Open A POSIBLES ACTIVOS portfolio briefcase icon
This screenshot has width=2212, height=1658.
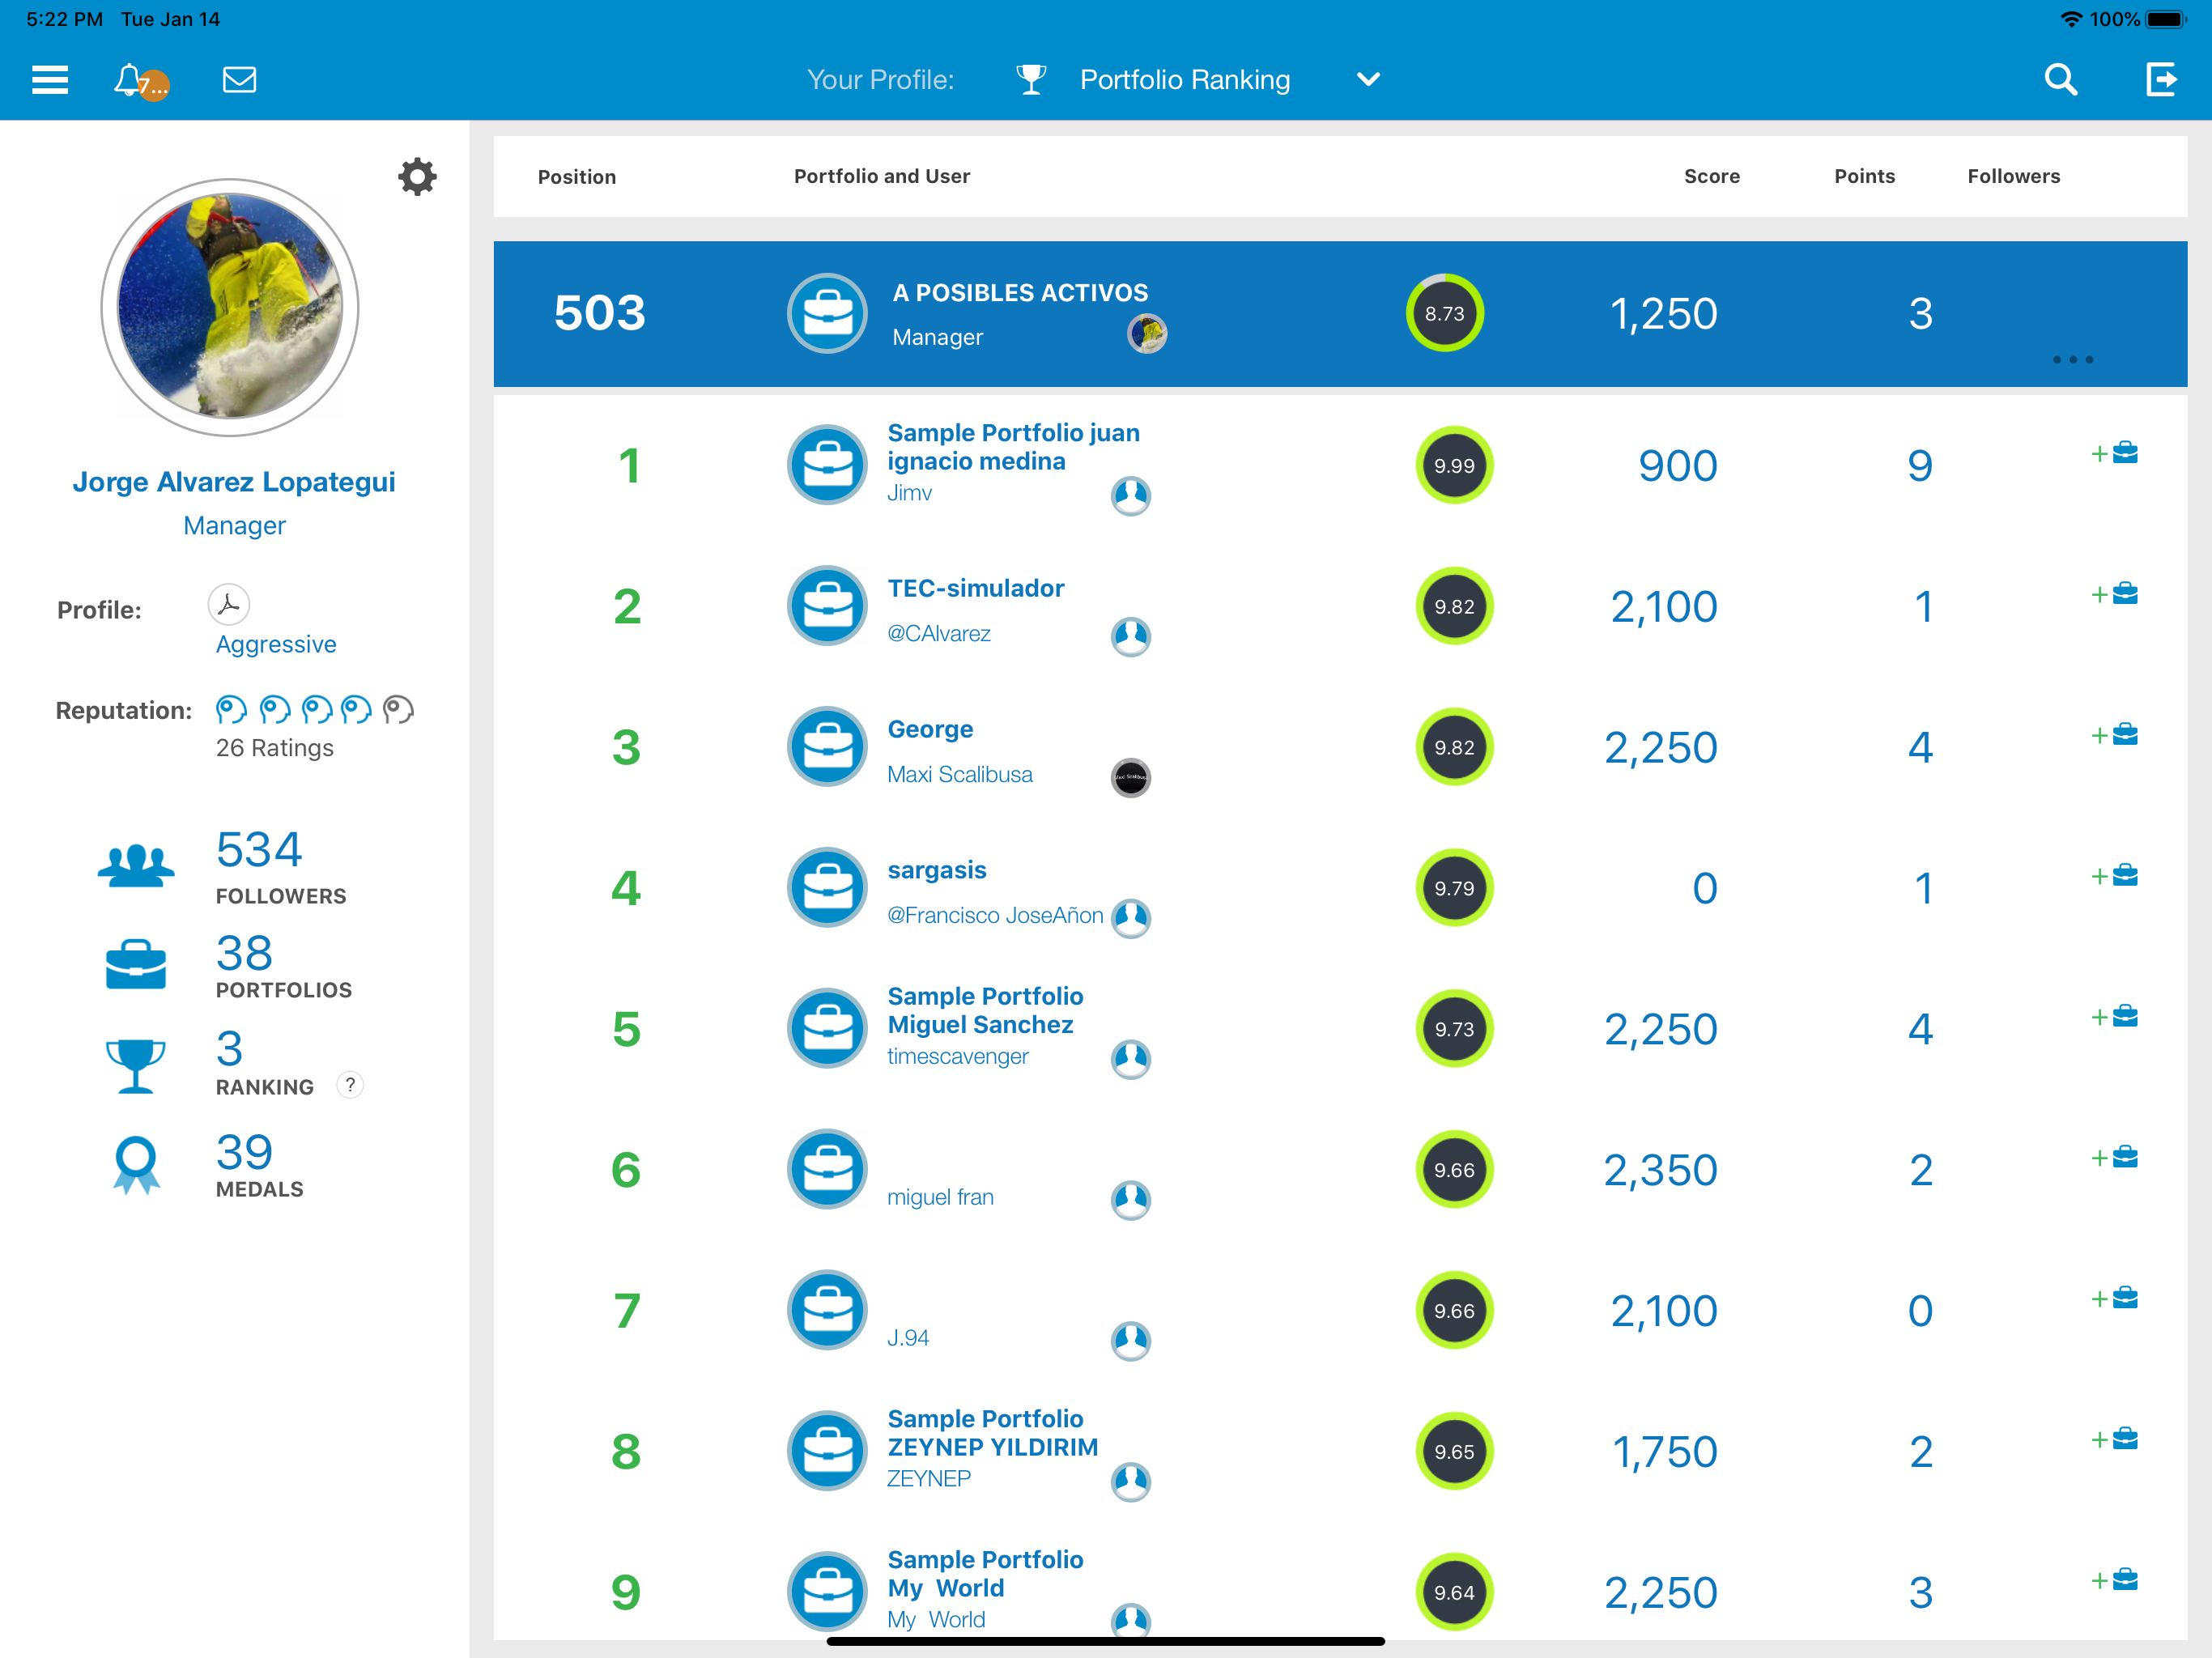coord(827,313)
